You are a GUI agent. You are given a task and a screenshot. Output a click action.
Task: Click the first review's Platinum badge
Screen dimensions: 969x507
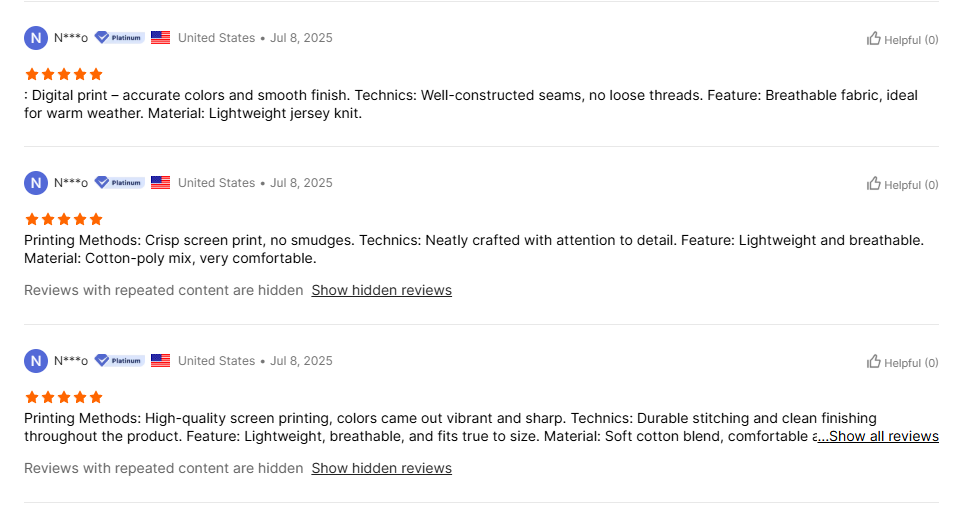click(120, 38)
